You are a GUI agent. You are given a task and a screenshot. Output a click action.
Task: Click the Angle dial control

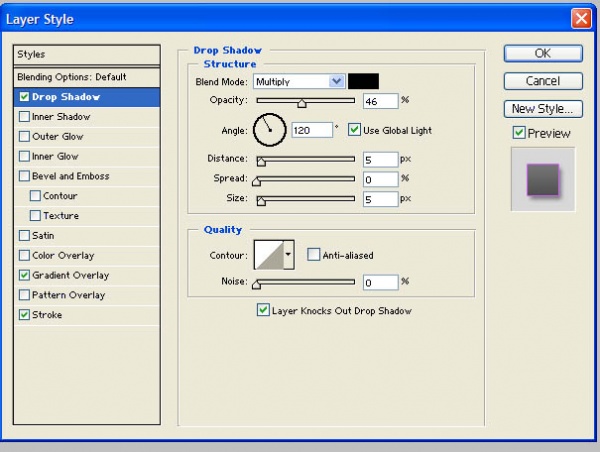[269, 129]
